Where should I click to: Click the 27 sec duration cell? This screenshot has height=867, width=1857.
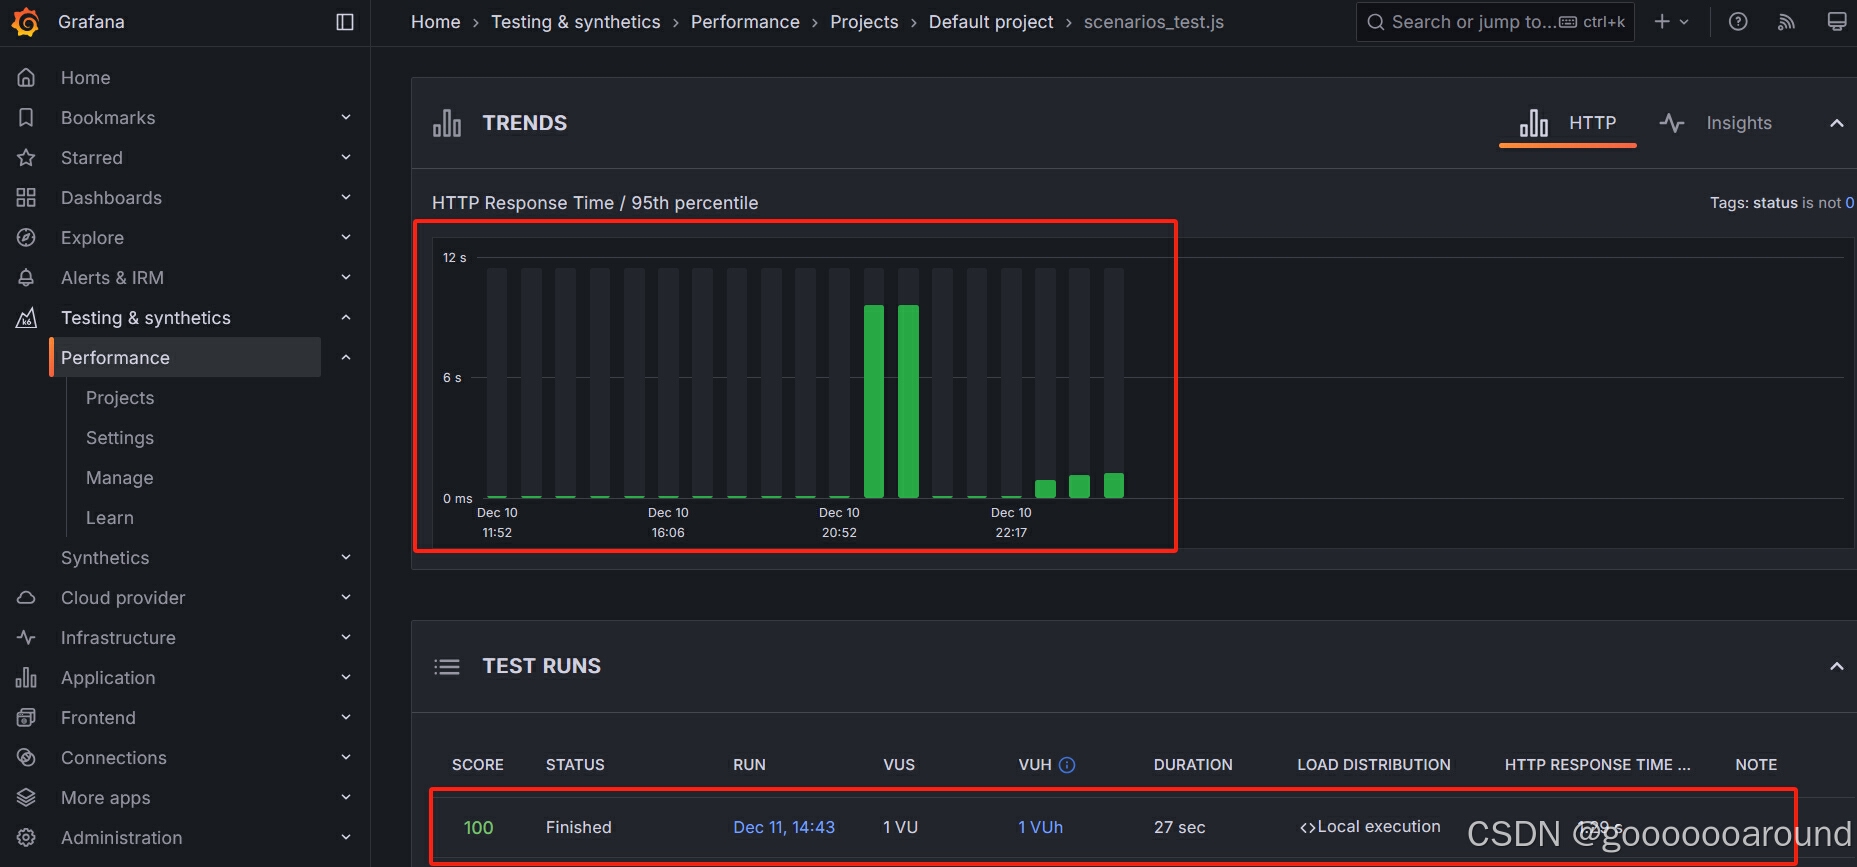pyautogui.click(x=1180, y=827)
